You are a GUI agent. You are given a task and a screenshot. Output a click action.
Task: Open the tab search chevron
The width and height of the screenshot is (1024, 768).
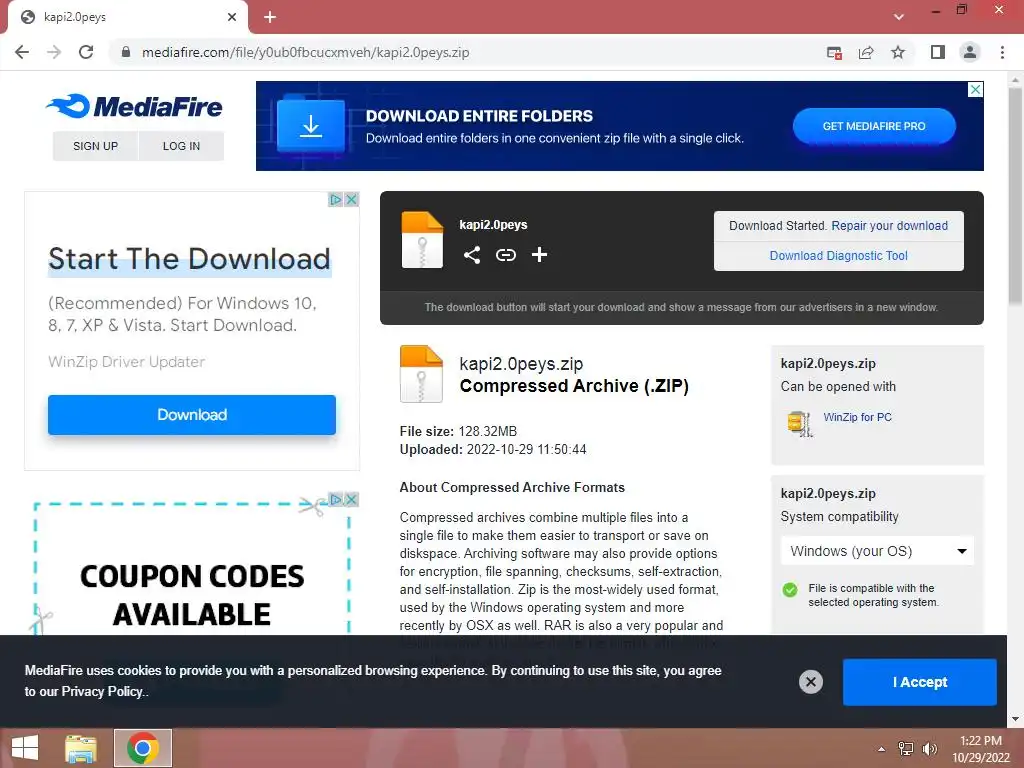899,17
